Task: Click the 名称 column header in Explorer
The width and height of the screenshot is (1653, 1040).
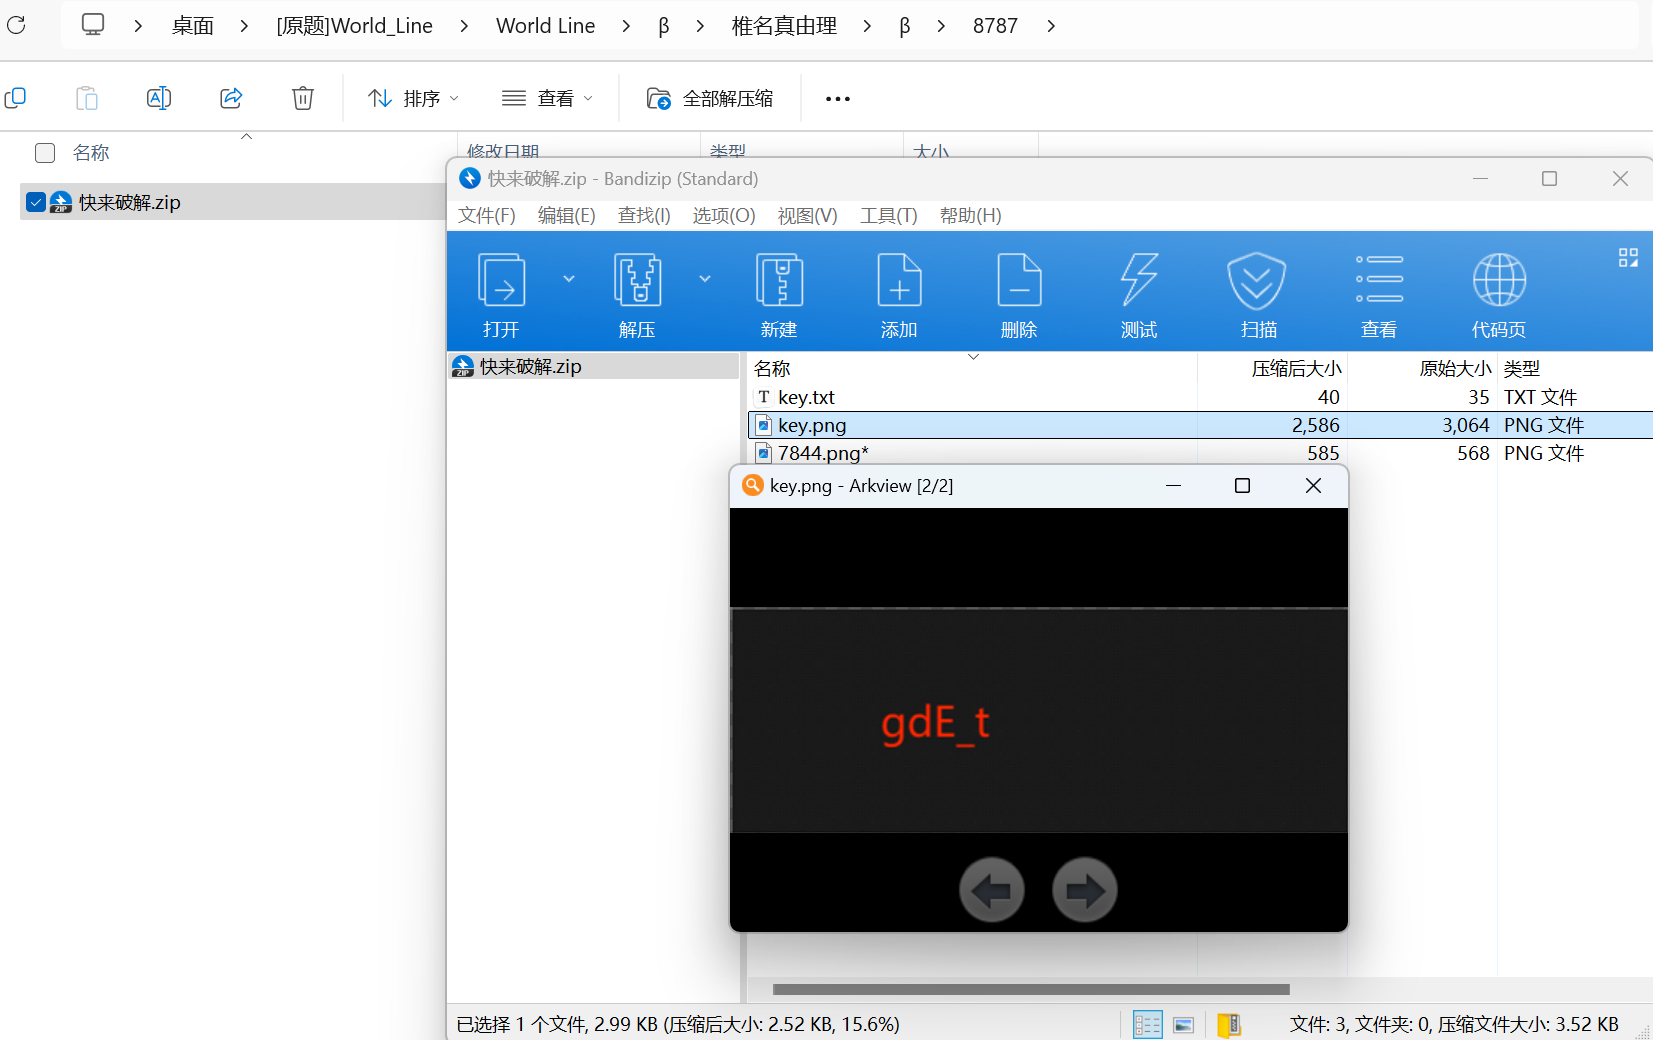Action: click(x=91, y=153)
